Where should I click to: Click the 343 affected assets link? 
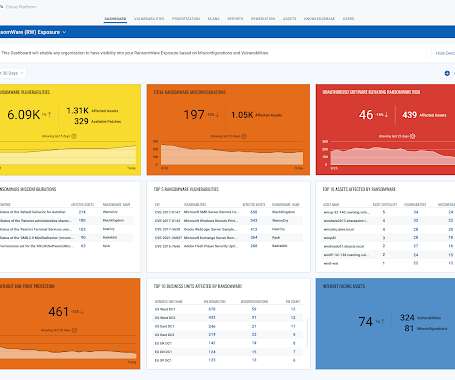[254, 221]
